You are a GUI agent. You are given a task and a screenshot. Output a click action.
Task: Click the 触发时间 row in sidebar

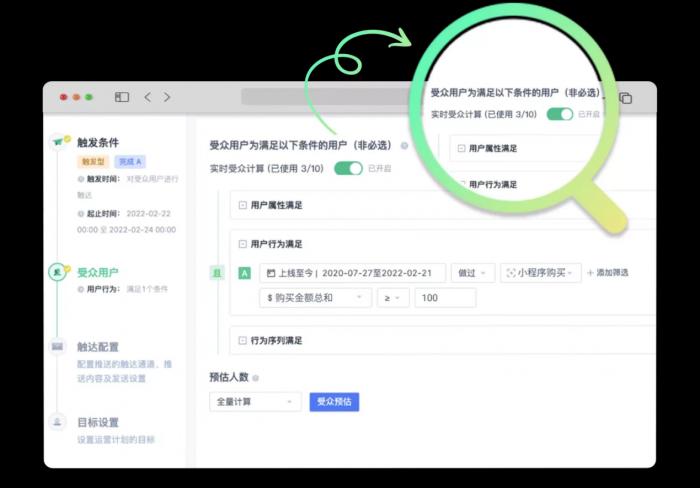[128, 187]
